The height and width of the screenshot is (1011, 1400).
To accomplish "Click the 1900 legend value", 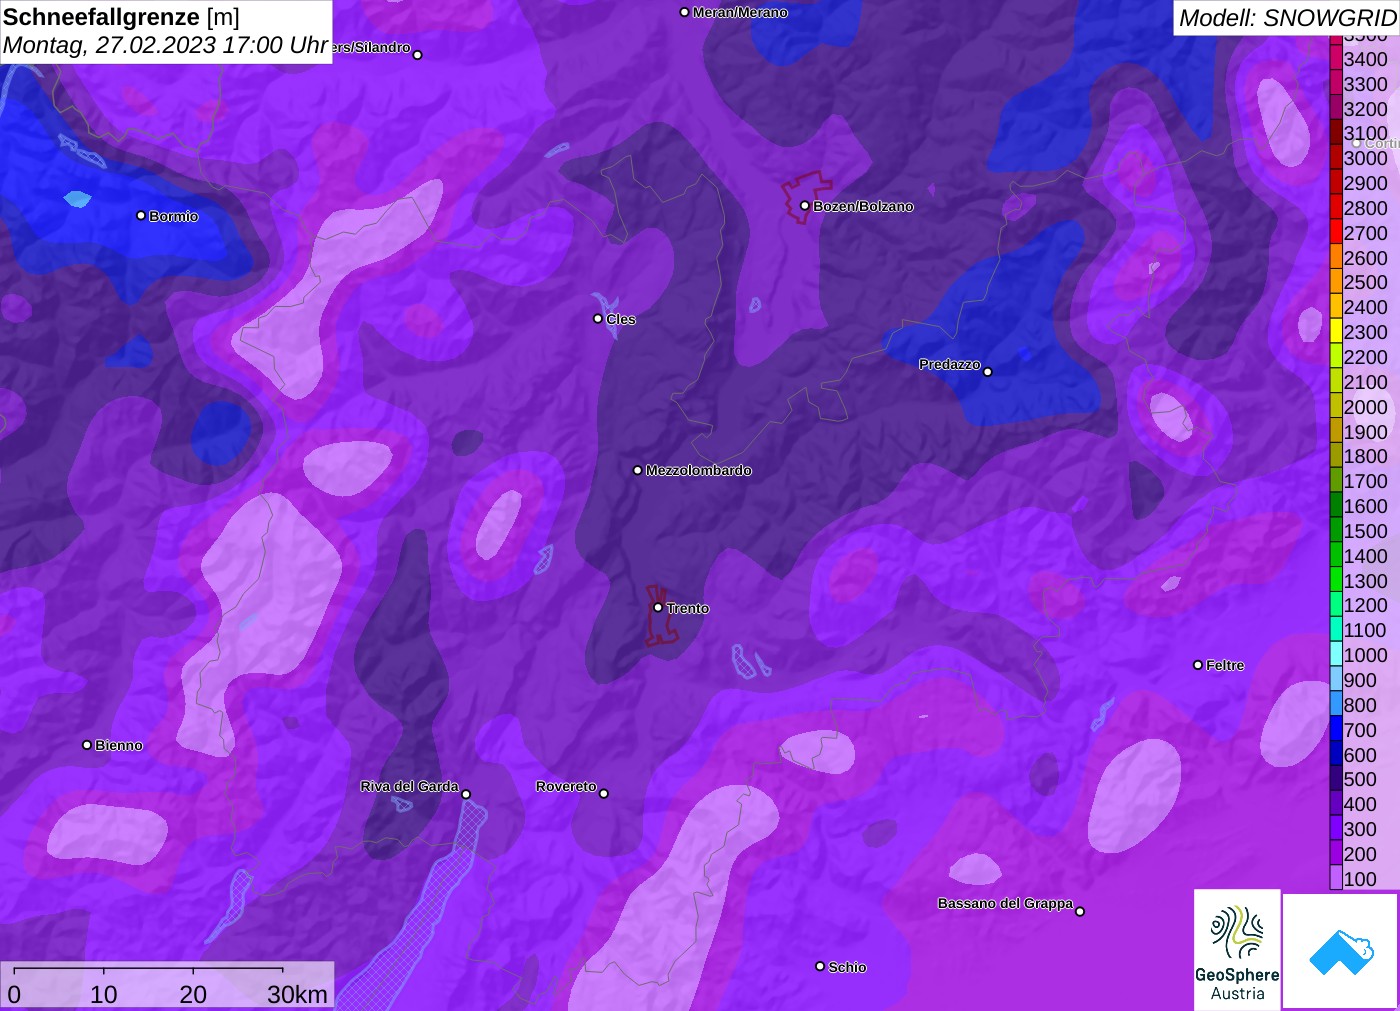I will tap(1366, 432).
